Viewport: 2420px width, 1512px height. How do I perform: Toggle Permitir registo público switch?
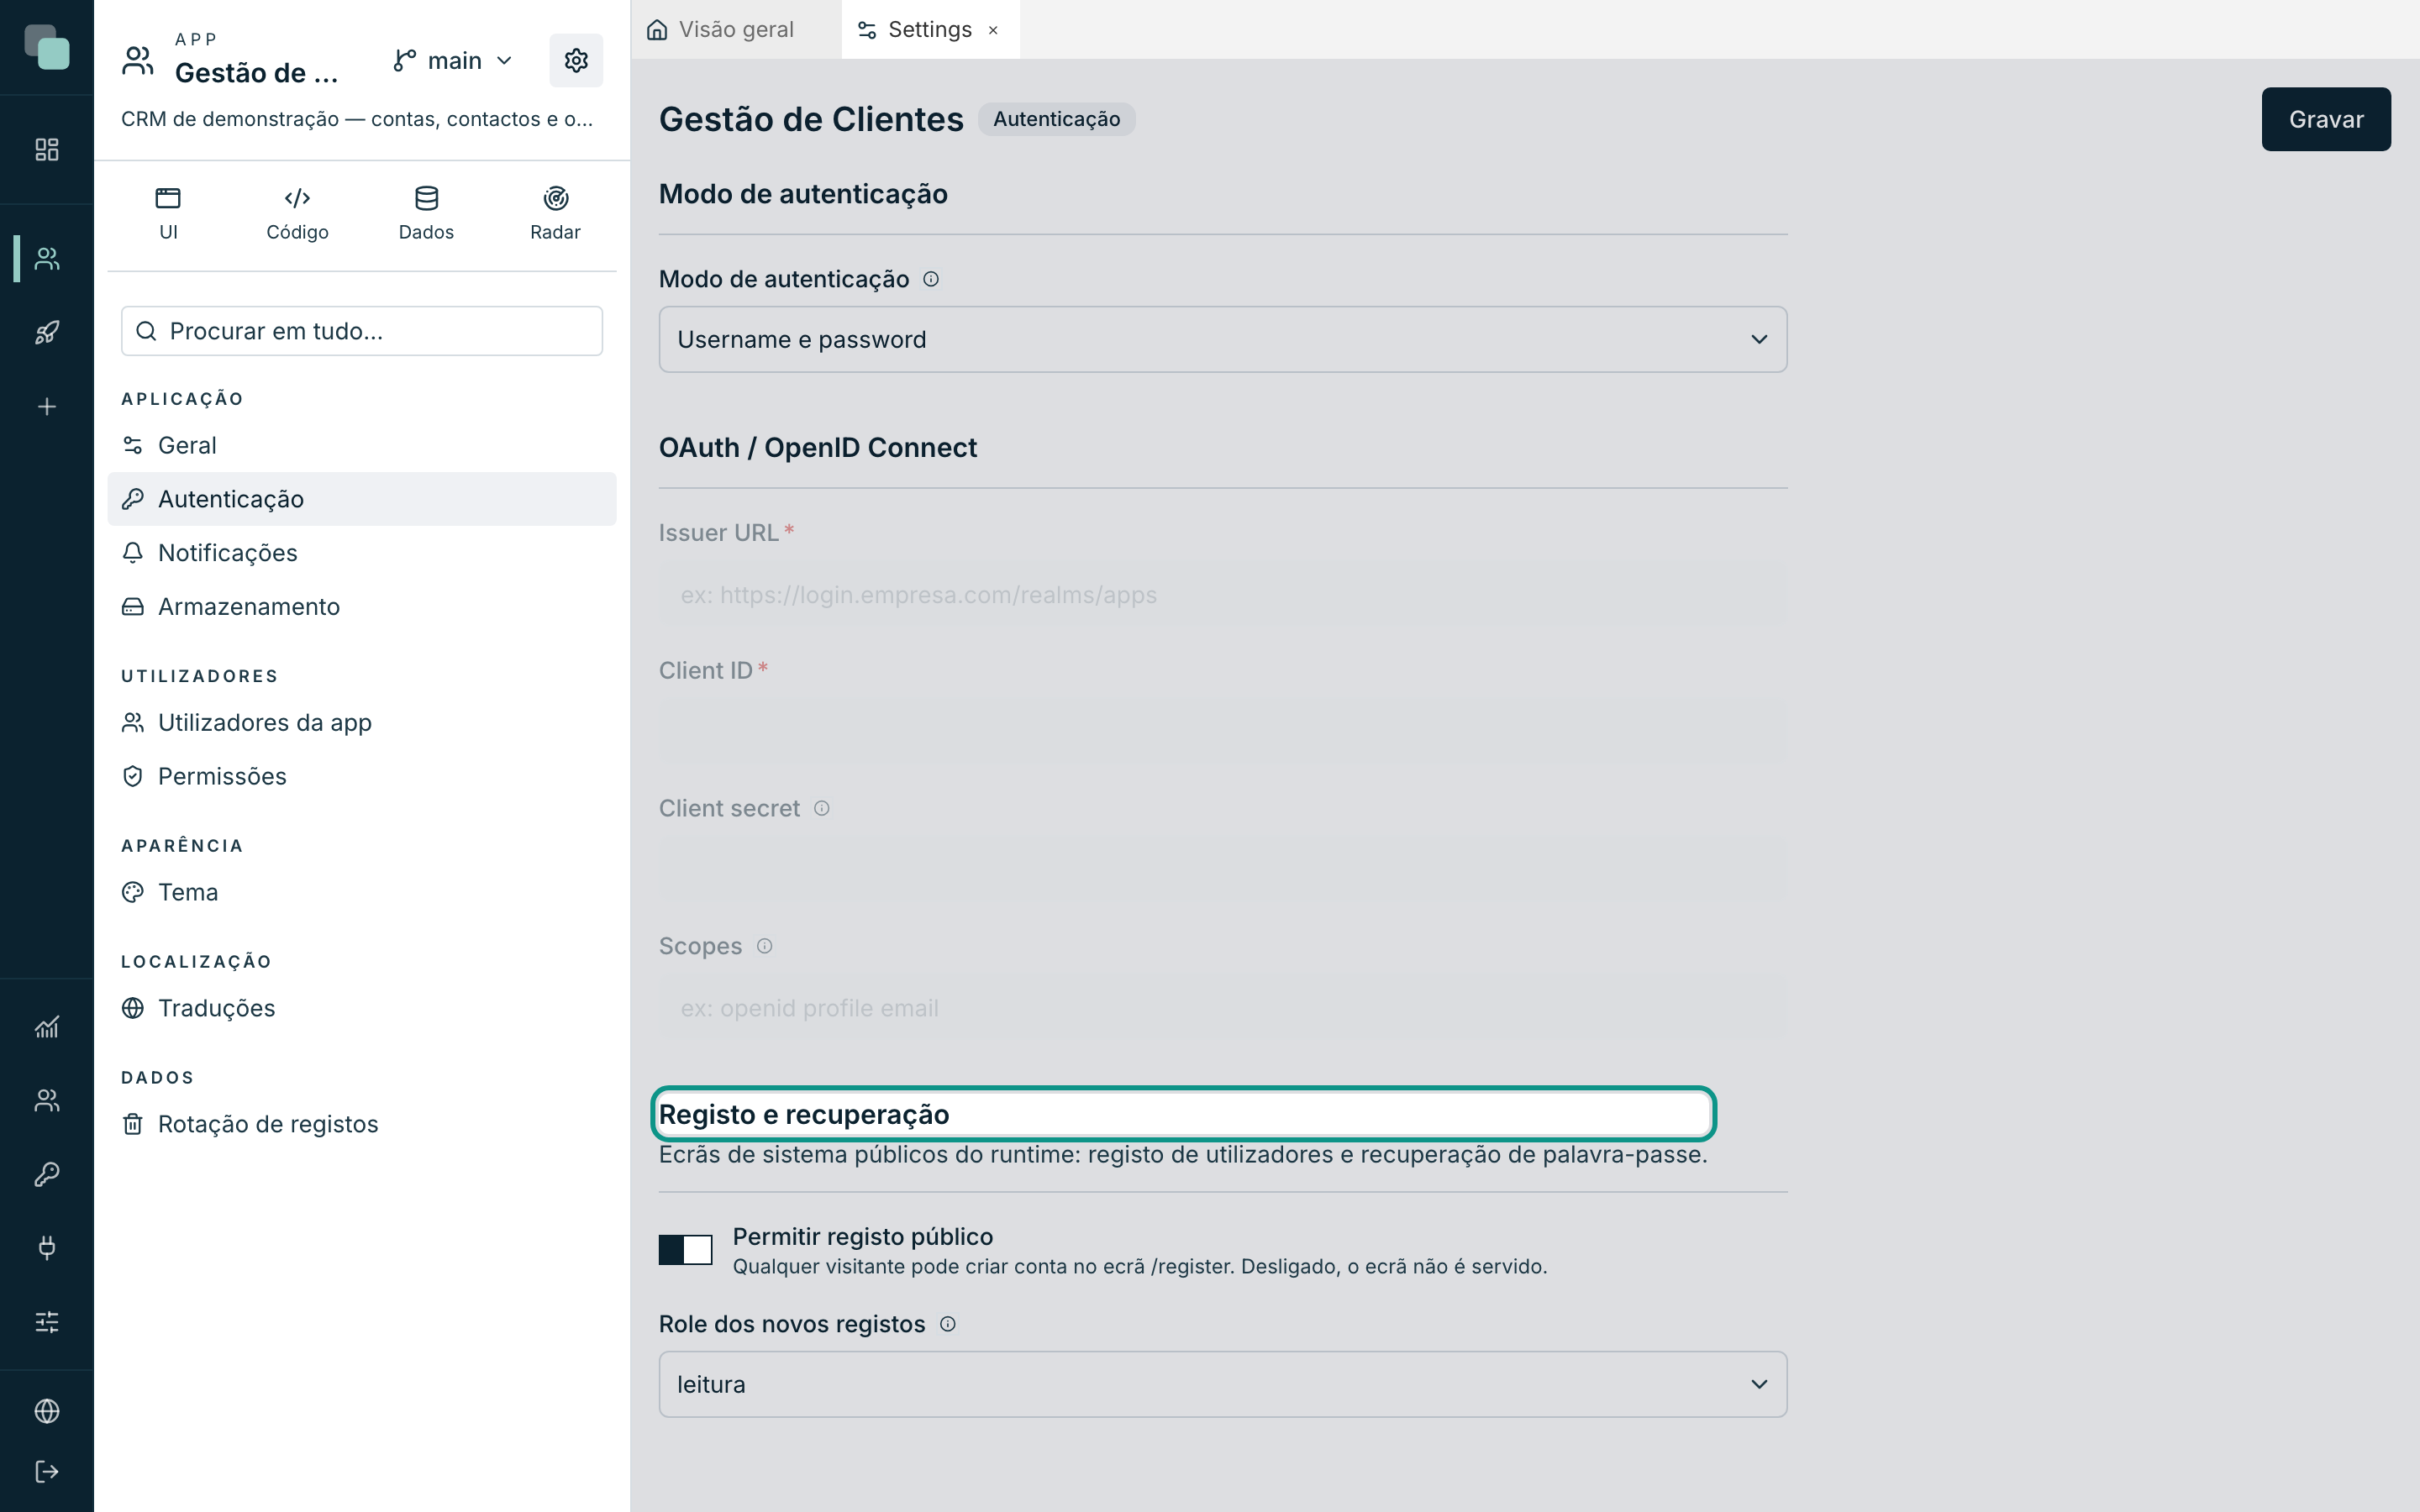pos(685,1249)
